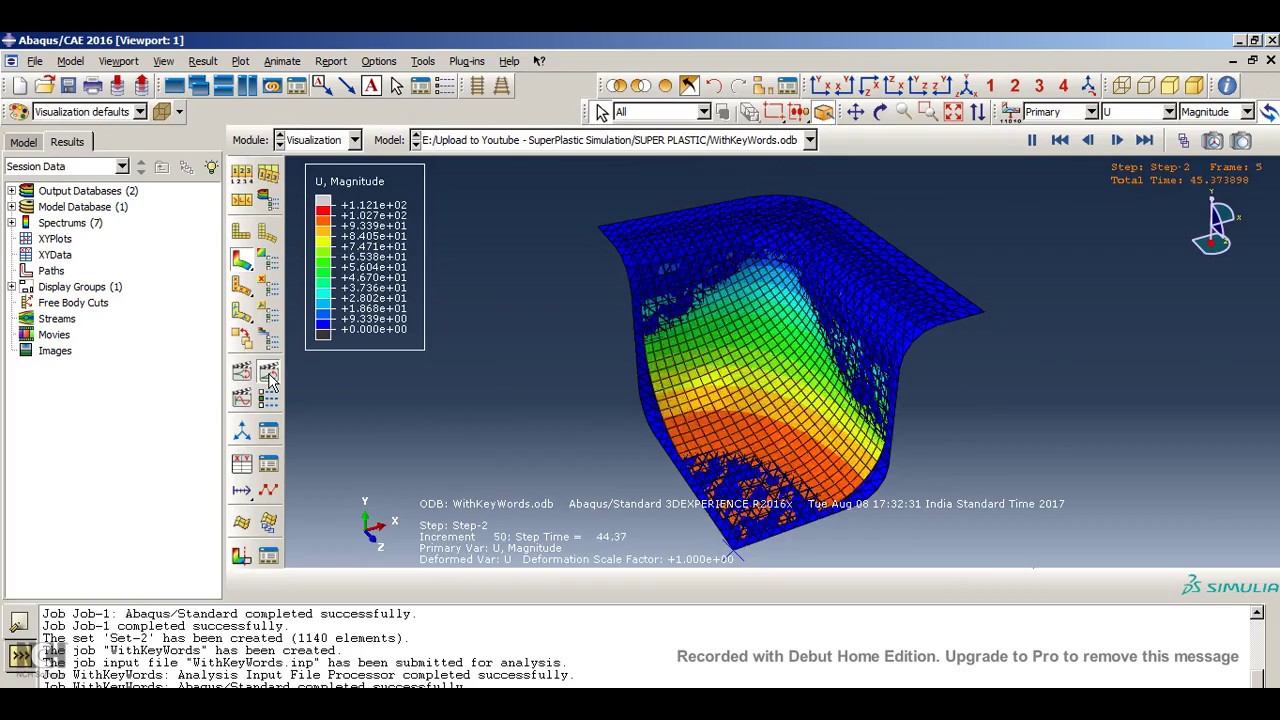Save using the floppy disk icon
The image size is (1280, 720).
[x=68, y=86]
